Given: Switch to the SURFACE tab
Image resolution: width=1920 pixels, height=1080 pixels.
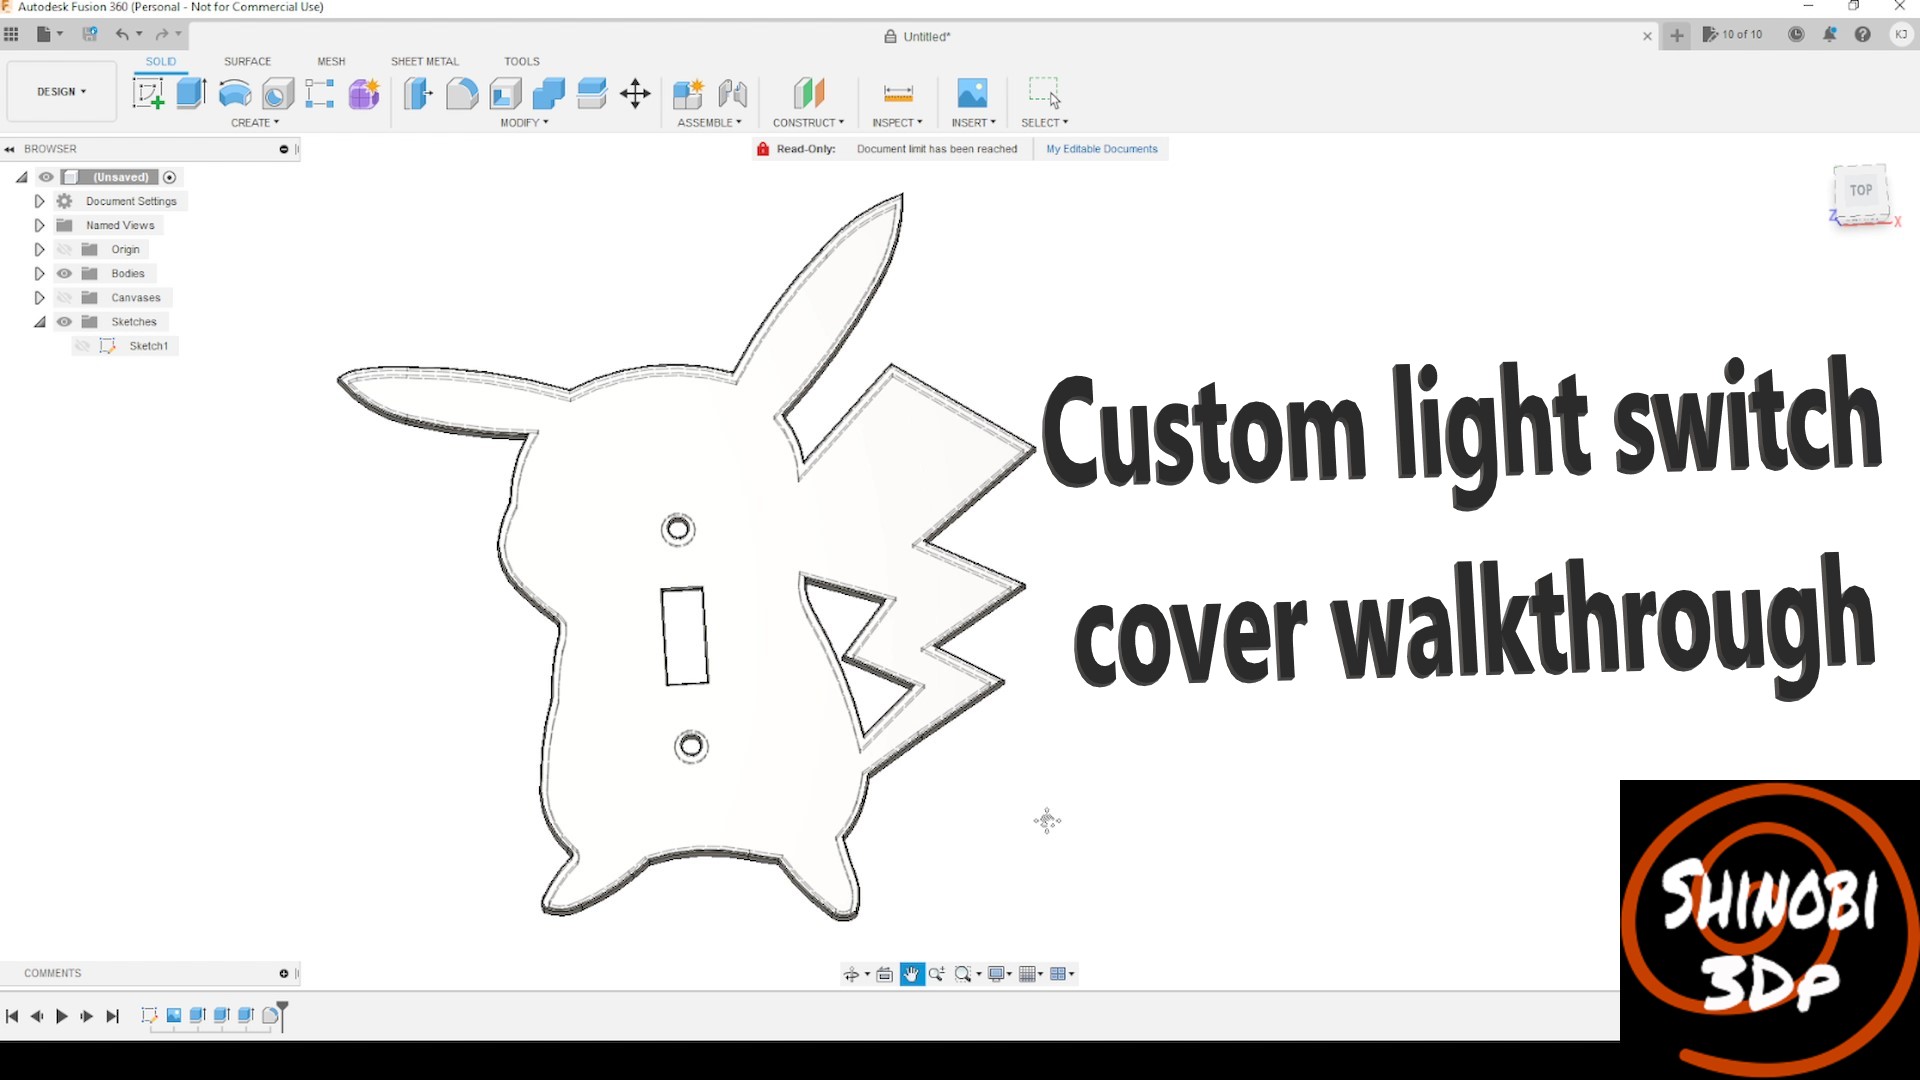Looking at the screenshot, I should click(x=247, y=61).
